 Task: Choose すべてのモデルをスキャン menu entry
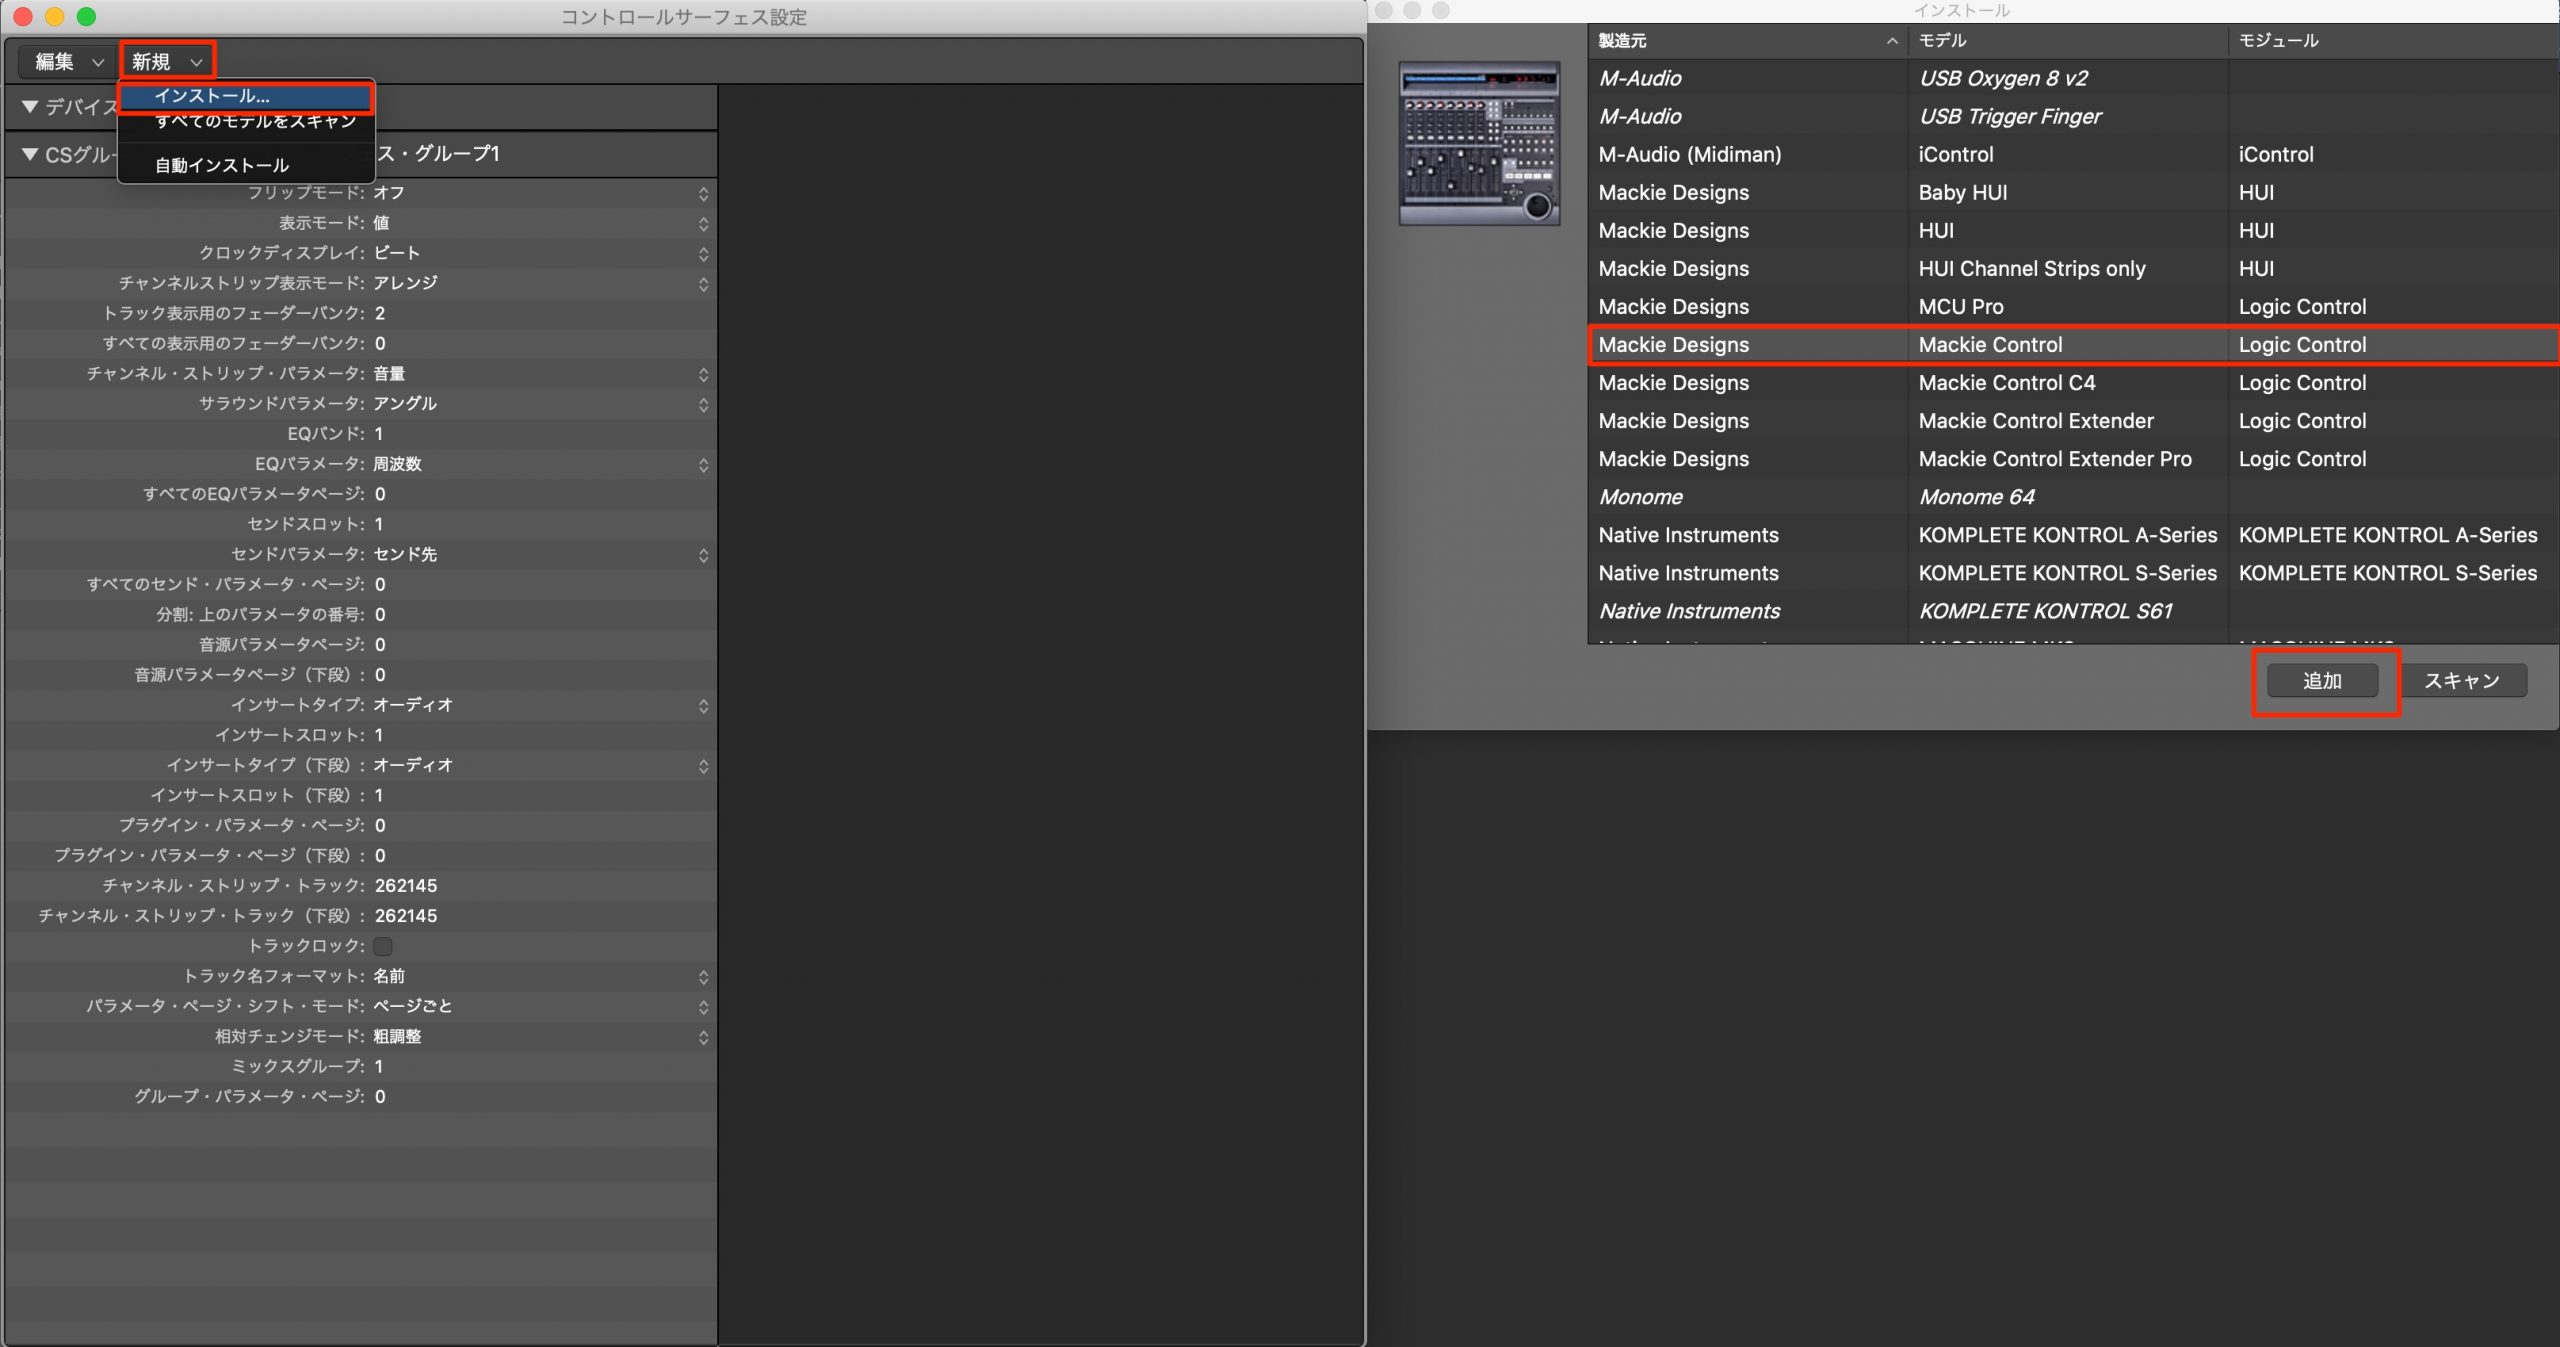[x=246, y=121]
